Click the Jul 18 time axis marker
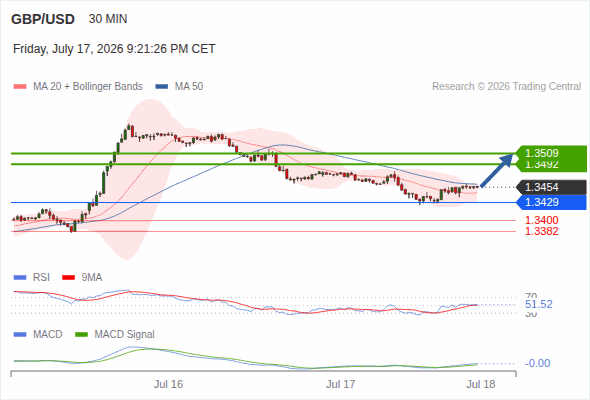 pyautogui.click(x=481, y=384)
